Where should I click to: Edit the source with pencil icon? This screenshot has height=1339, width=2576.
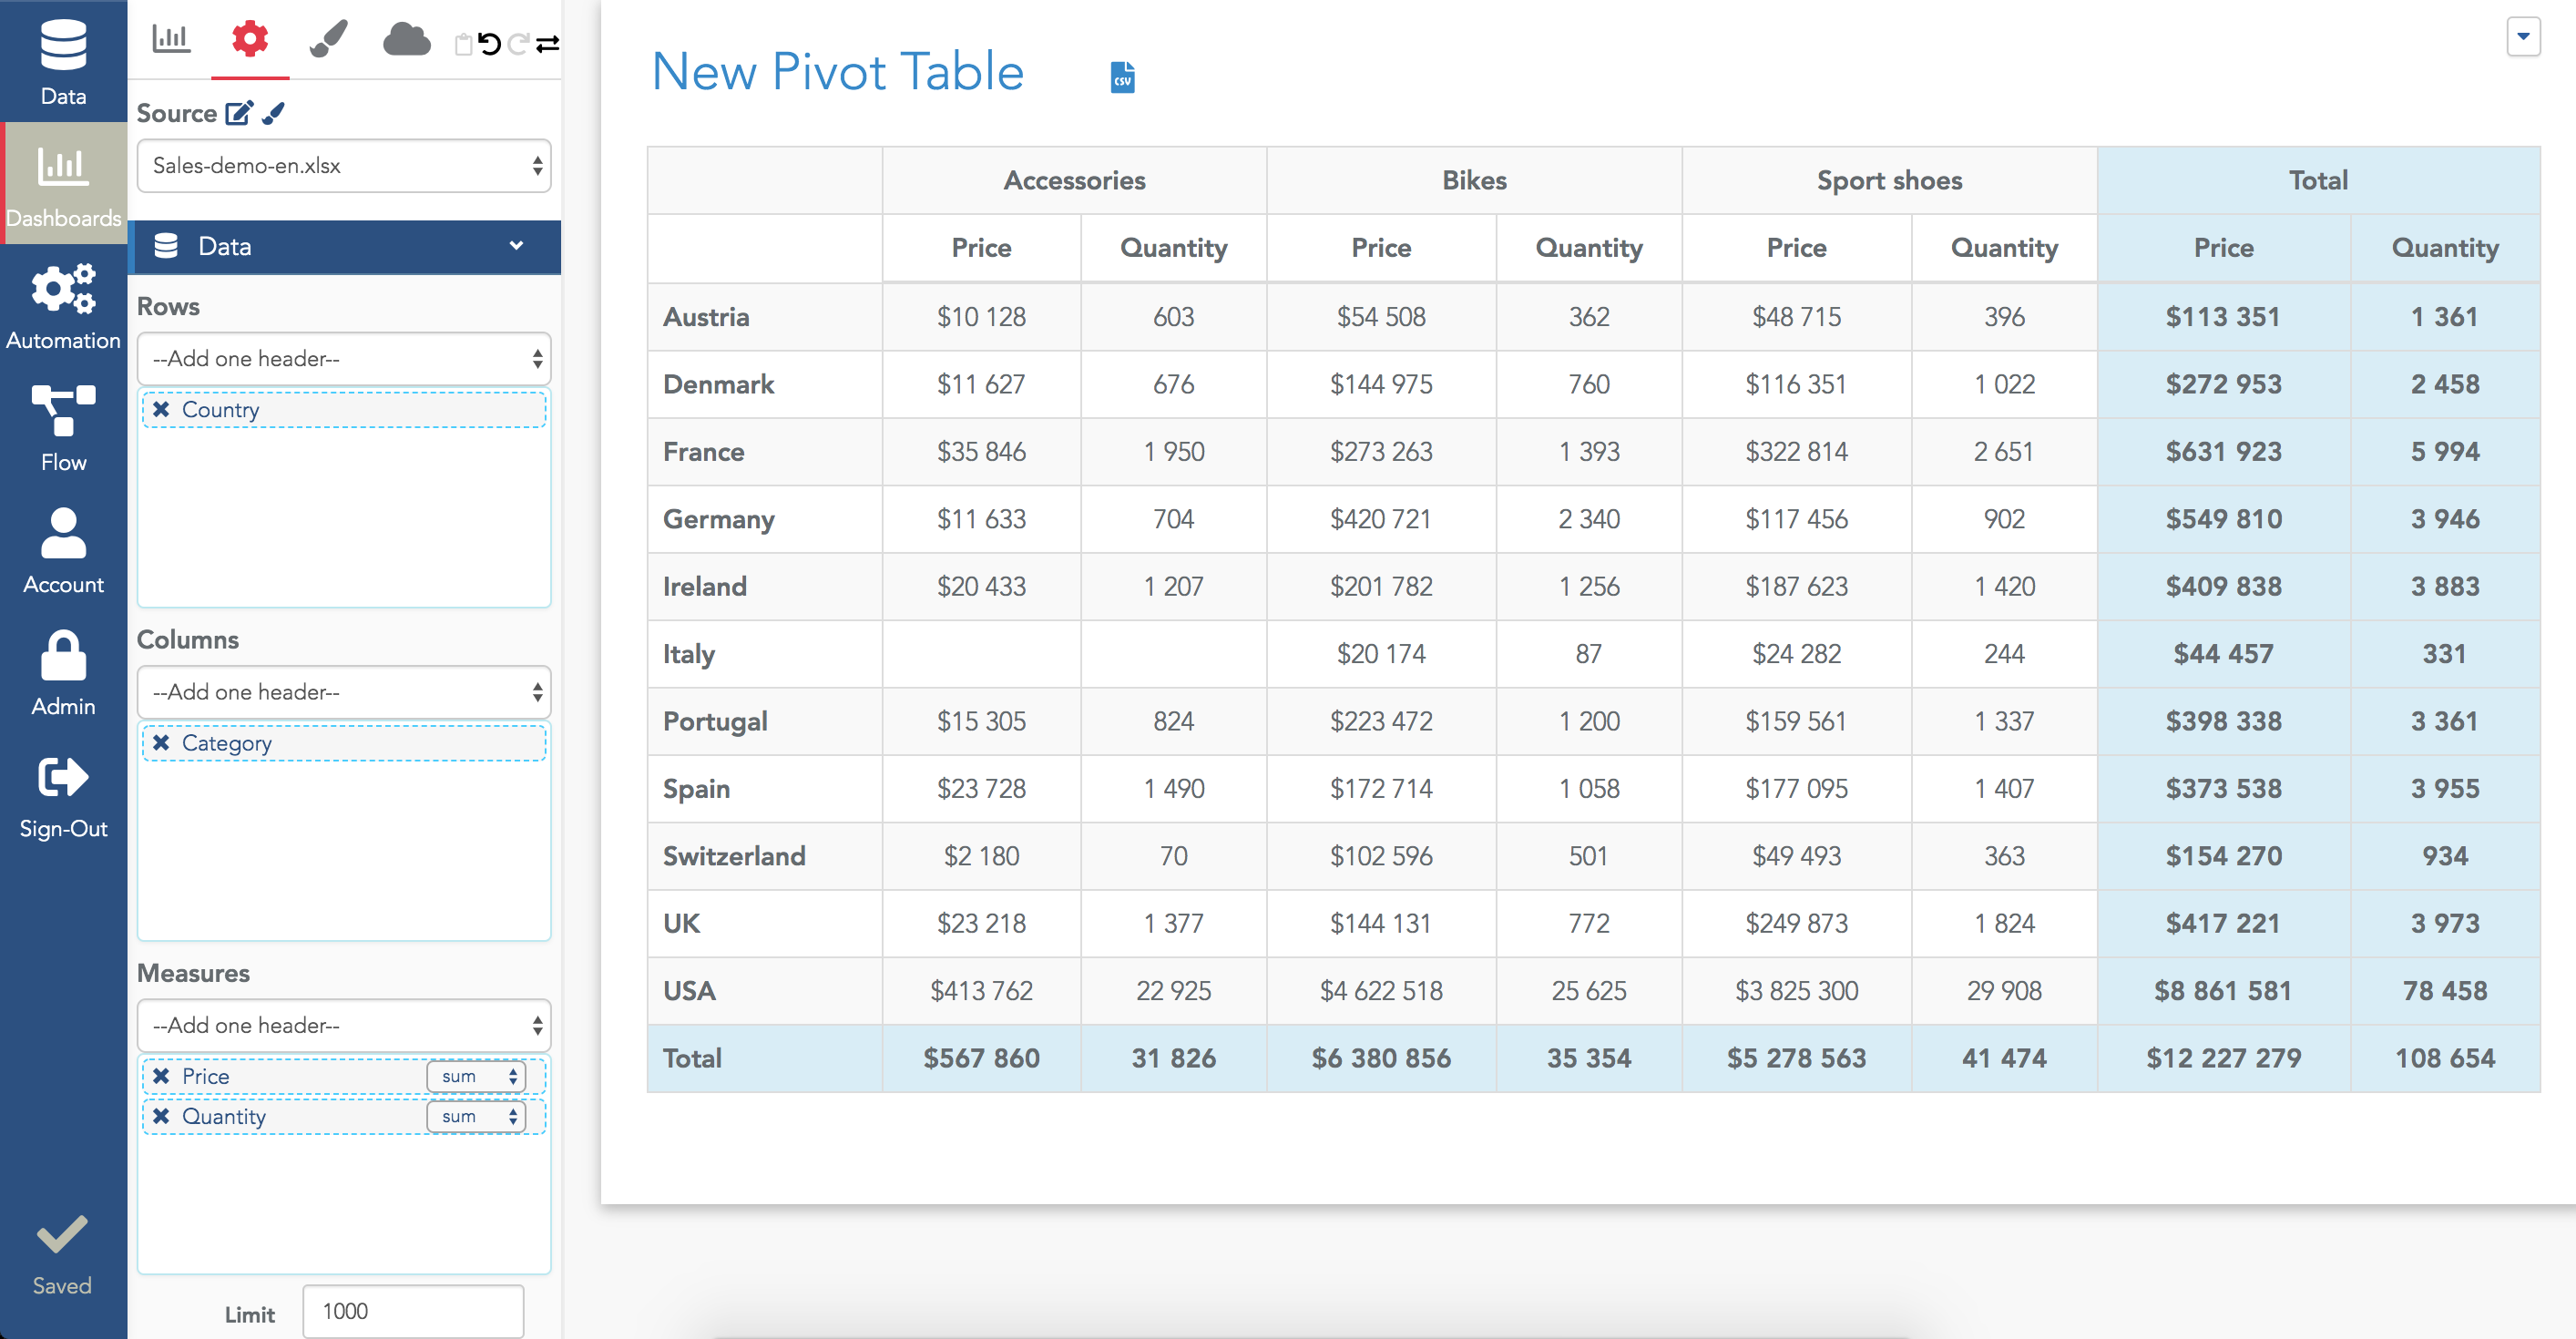click(x=238, y=113)
